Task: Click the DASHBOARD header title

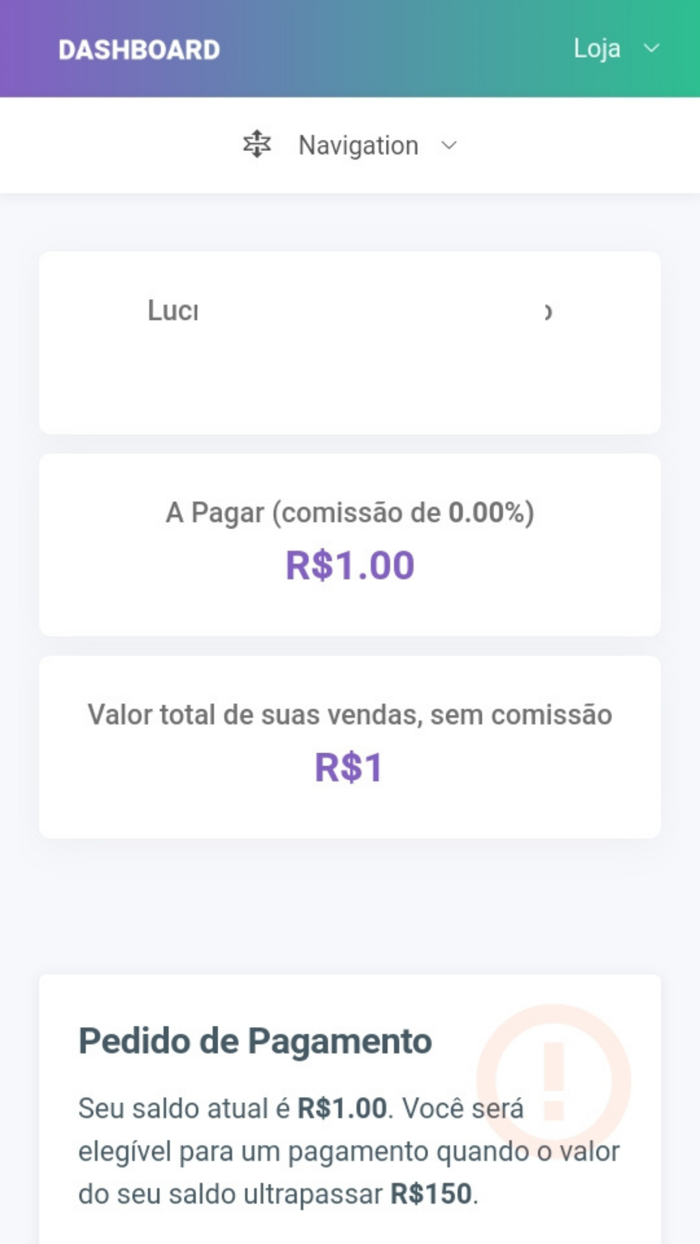Action: point(139,48)
